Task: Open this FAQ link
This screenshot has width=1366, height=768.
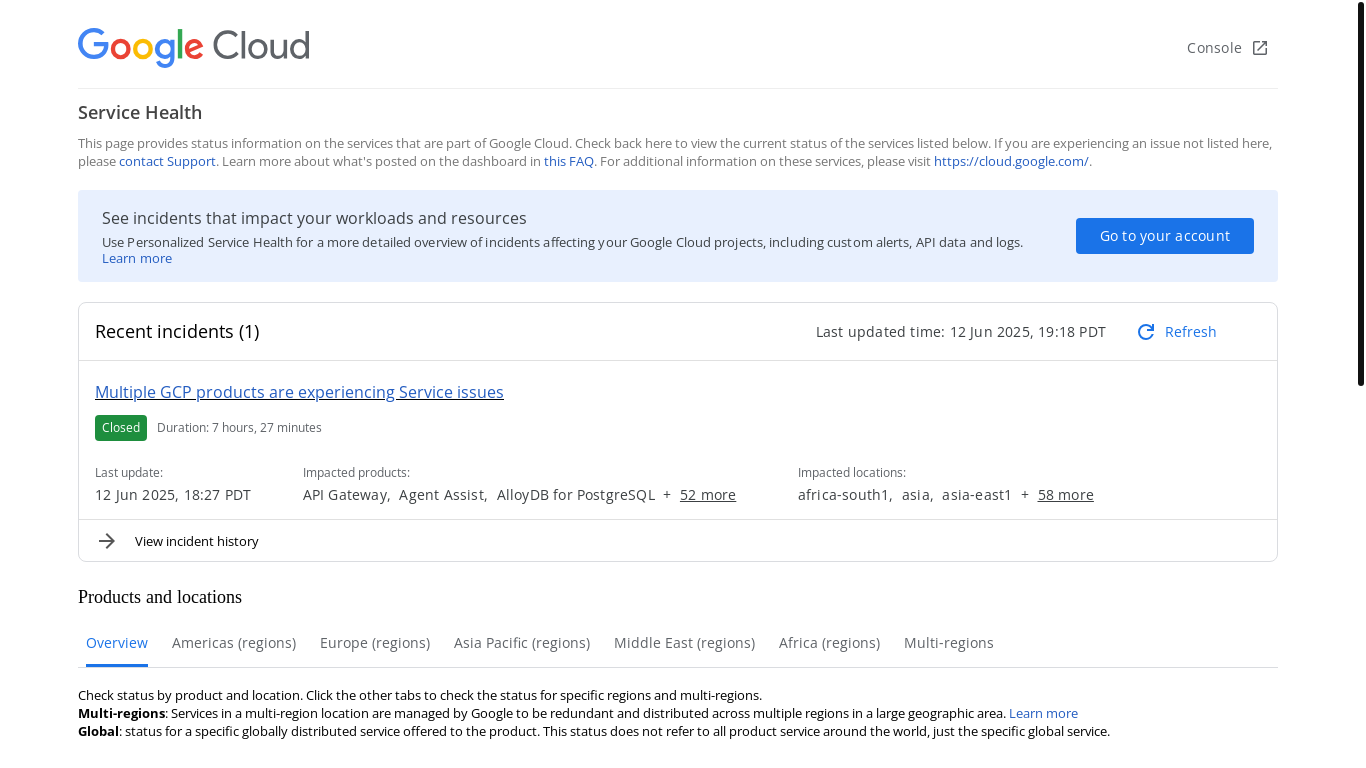Action: click(569, 161)
